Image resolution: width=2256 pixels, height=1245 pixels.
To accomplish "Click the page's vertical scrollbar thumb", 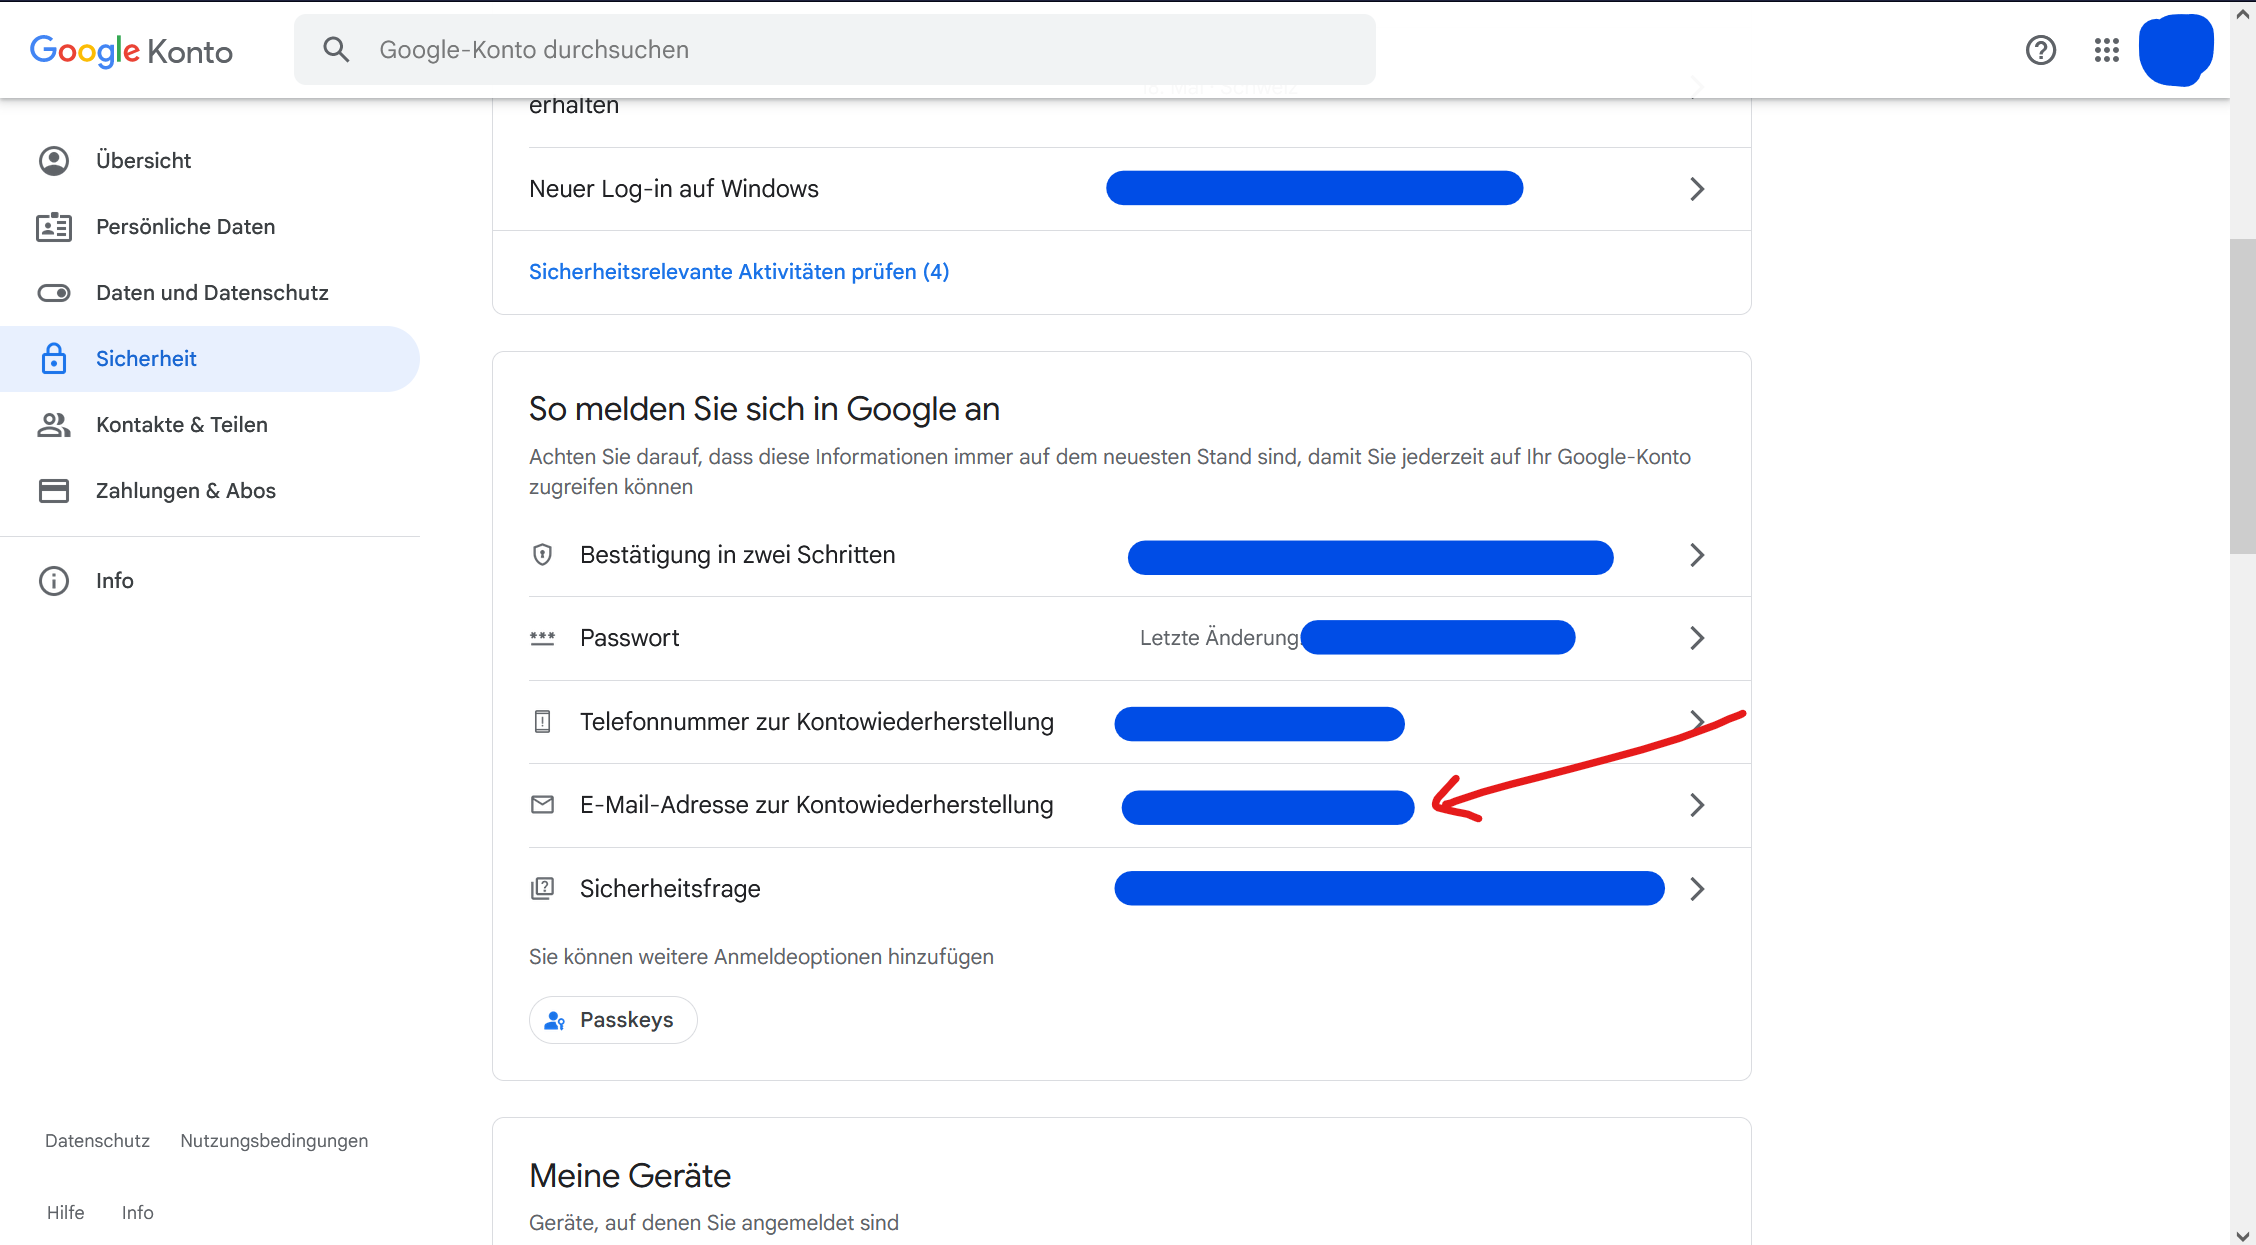I will click(x=2242, y=395).
